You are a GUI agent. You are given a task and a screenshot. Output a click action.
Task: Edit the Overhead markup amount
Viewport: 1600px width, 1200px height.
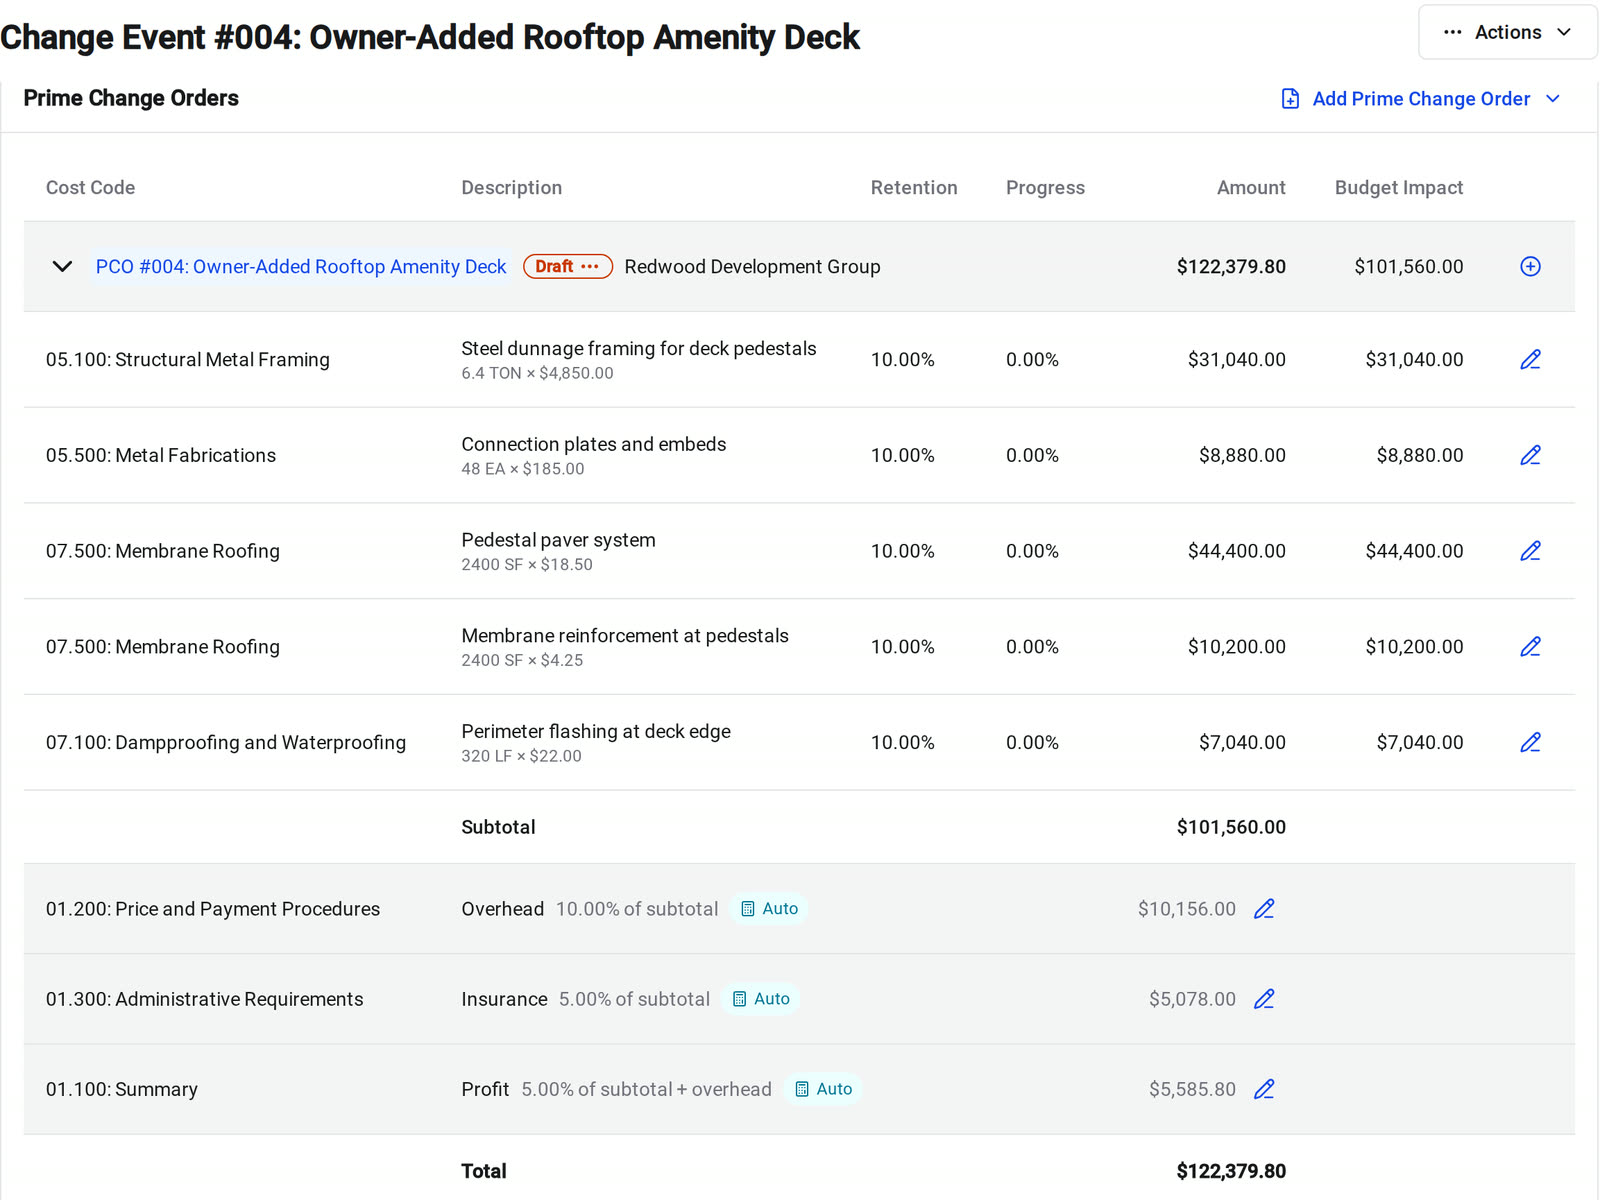pos(1264,909)
